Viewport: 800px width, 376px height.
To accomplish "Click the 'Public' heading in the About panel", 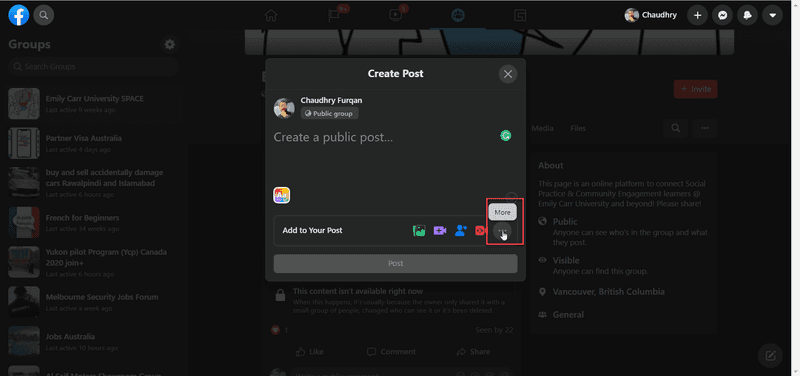I will [x=565, y=221].
